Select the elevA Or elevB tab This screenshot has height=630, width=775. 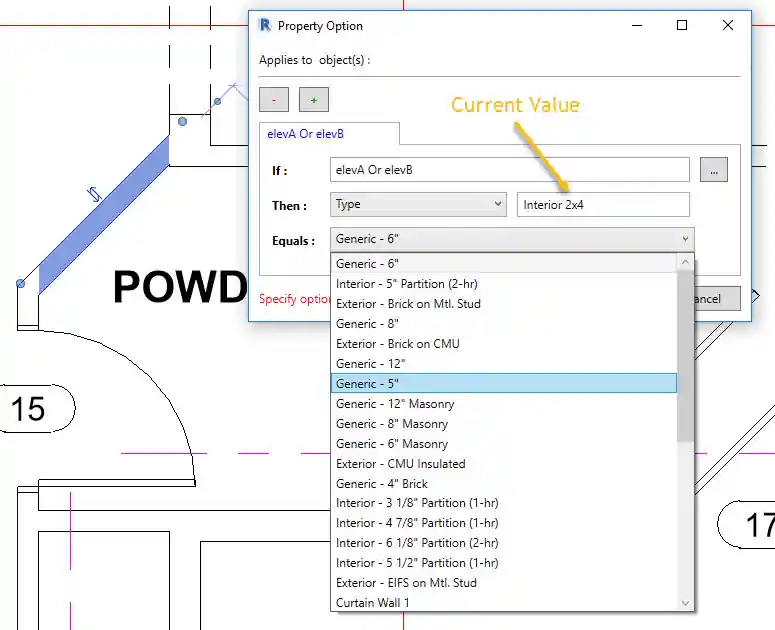(x=305, y=133)
